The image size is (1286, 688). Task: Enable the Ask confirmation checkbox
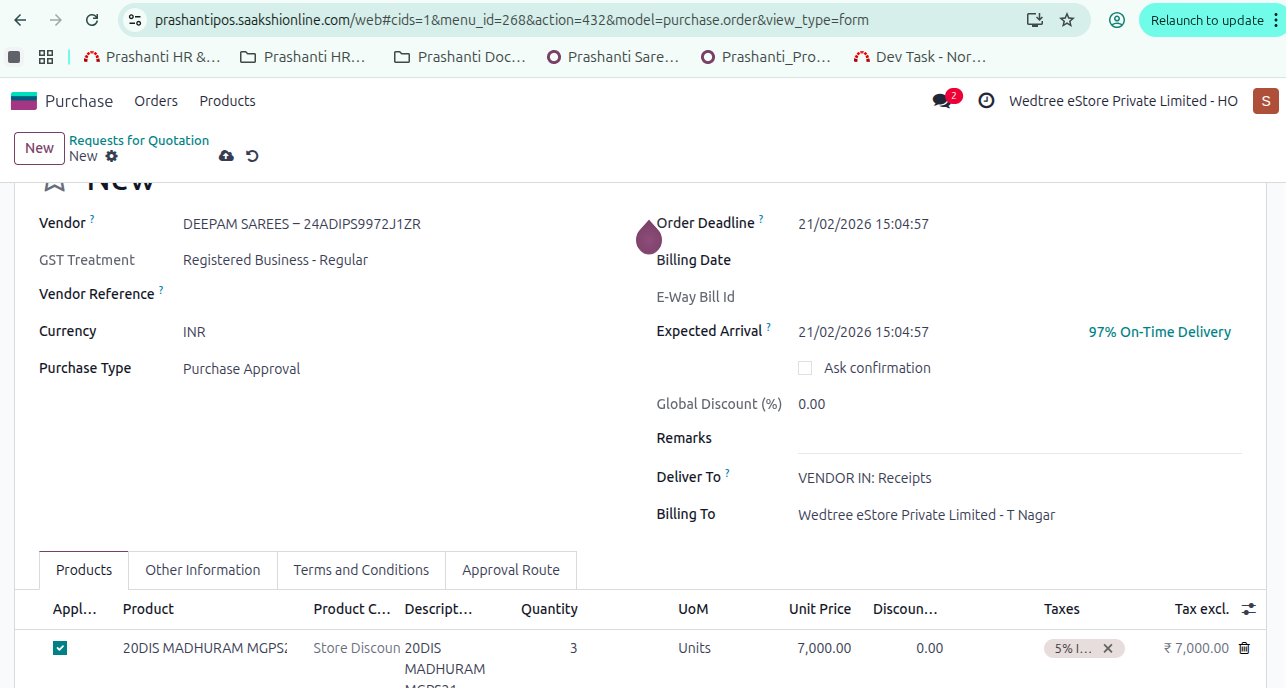[805, 368]
